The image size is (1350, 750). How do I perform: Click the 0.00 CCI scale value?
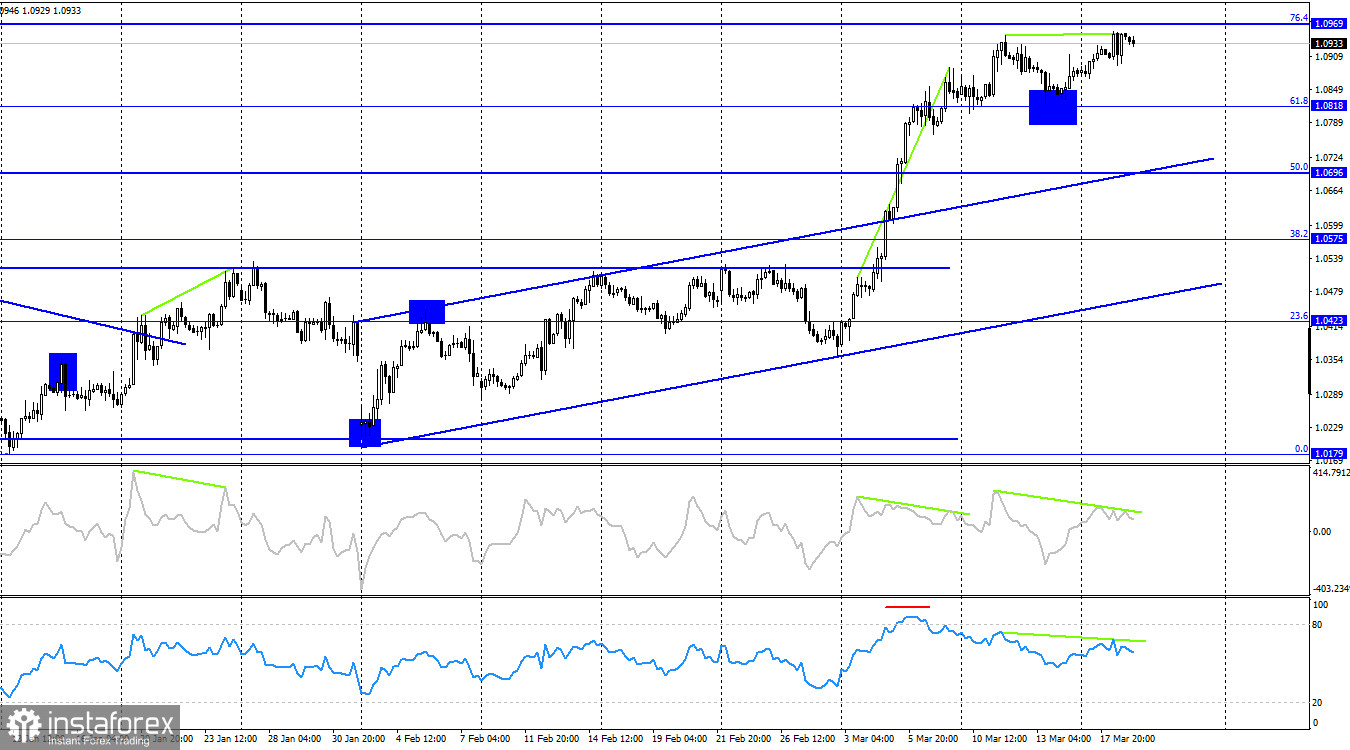(x=1321, y=531)
